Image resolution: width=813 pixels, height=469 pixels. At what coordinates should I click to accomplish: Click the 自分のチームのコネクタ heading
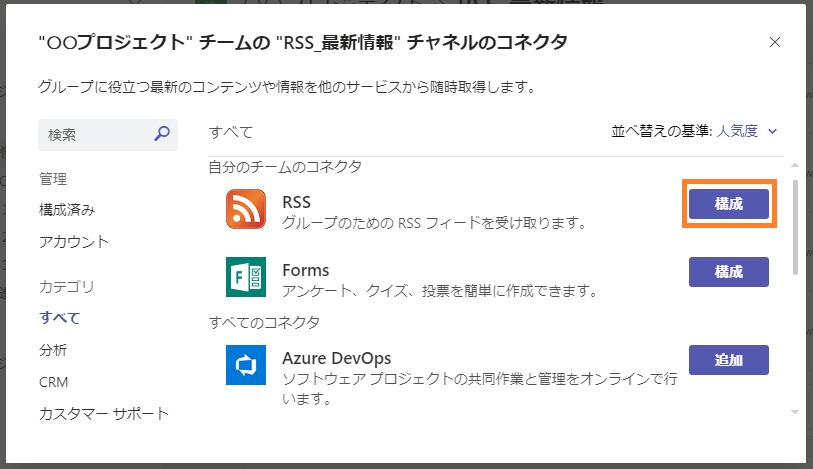285,167
